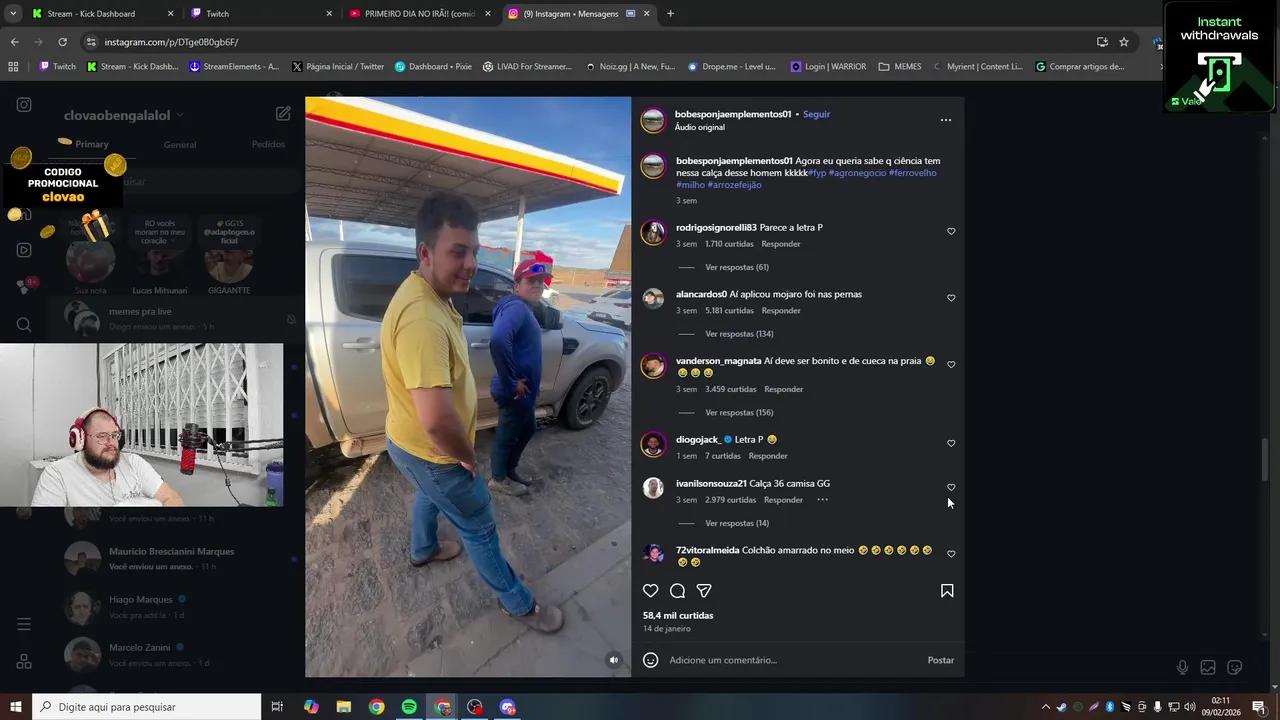Screen dimensions: 1280x720
Task: Click Postar to submit the comment
Action: click(940, 660)
